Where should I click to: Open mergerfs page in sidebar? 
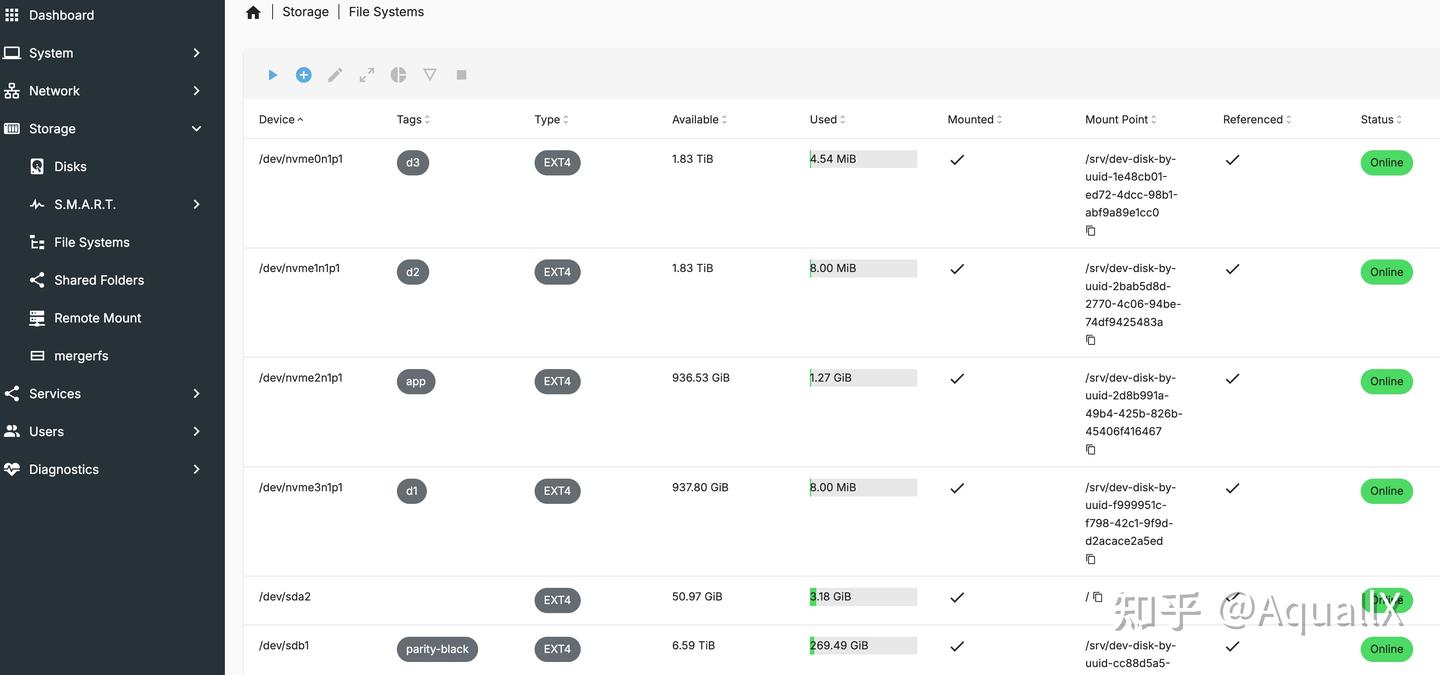tap(112, 356)
